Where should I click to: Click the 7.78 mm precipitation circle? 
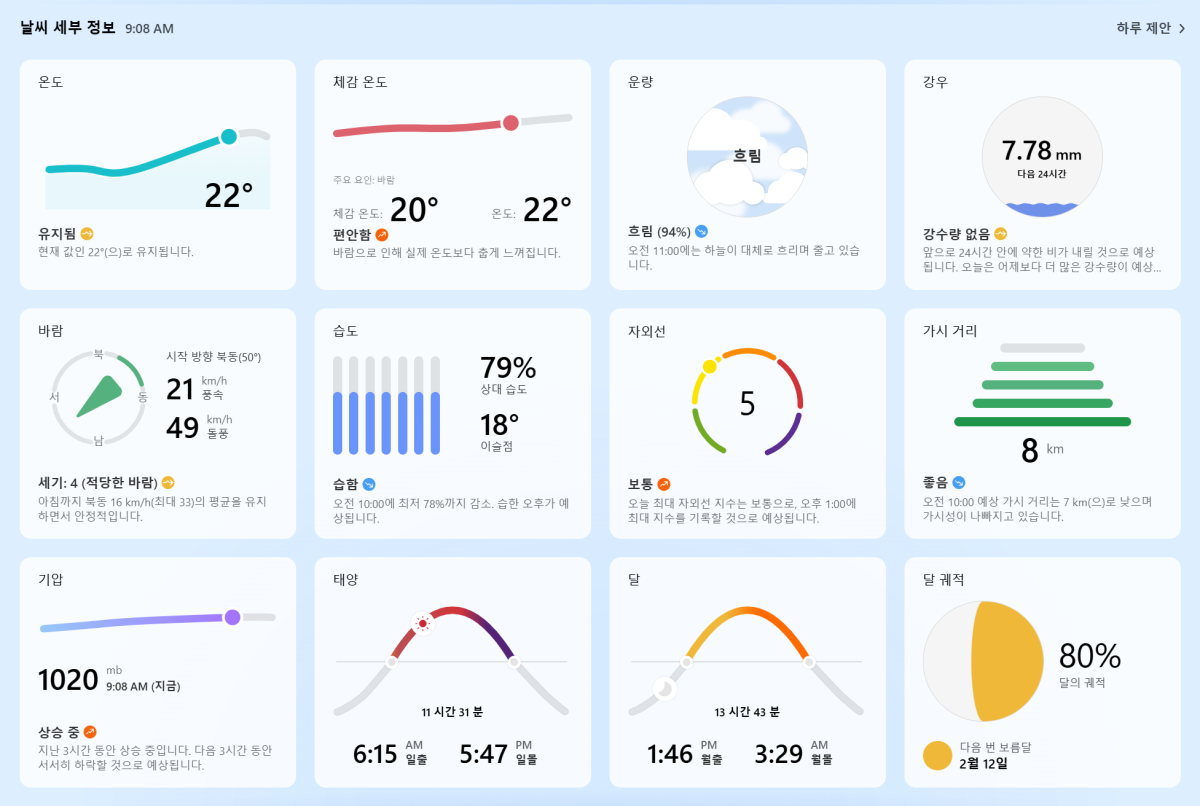1042,156
